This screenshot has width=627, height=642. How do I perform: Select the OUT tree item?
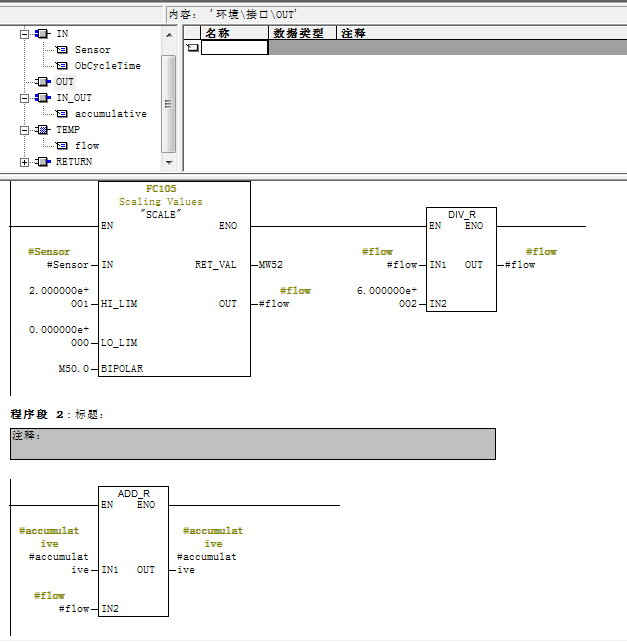(65, 82)
